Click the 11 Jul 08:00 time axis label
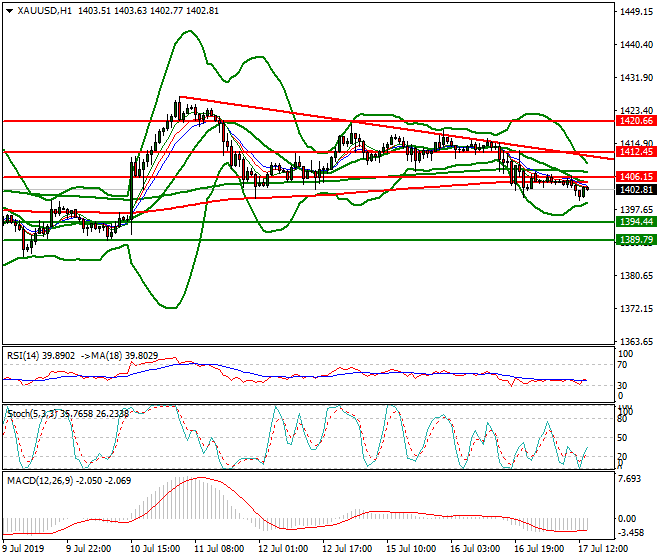Image resolution: width=660 pixels, height=560 pixels. tap(219, 549)
